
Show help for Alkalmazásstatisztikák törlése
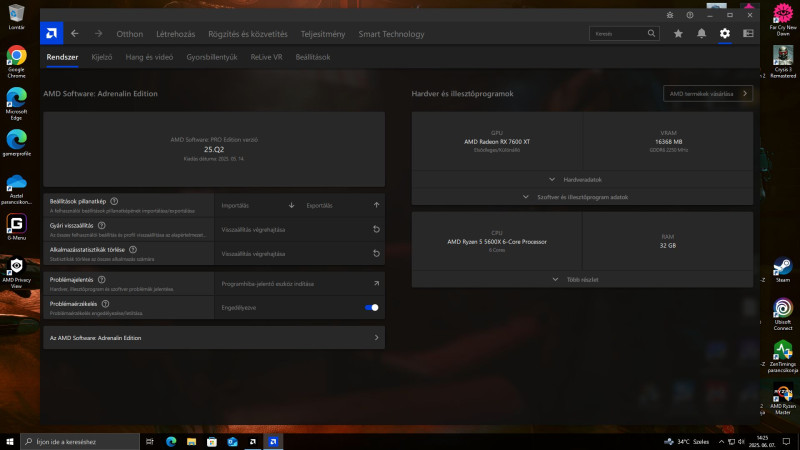coord(133,249)
